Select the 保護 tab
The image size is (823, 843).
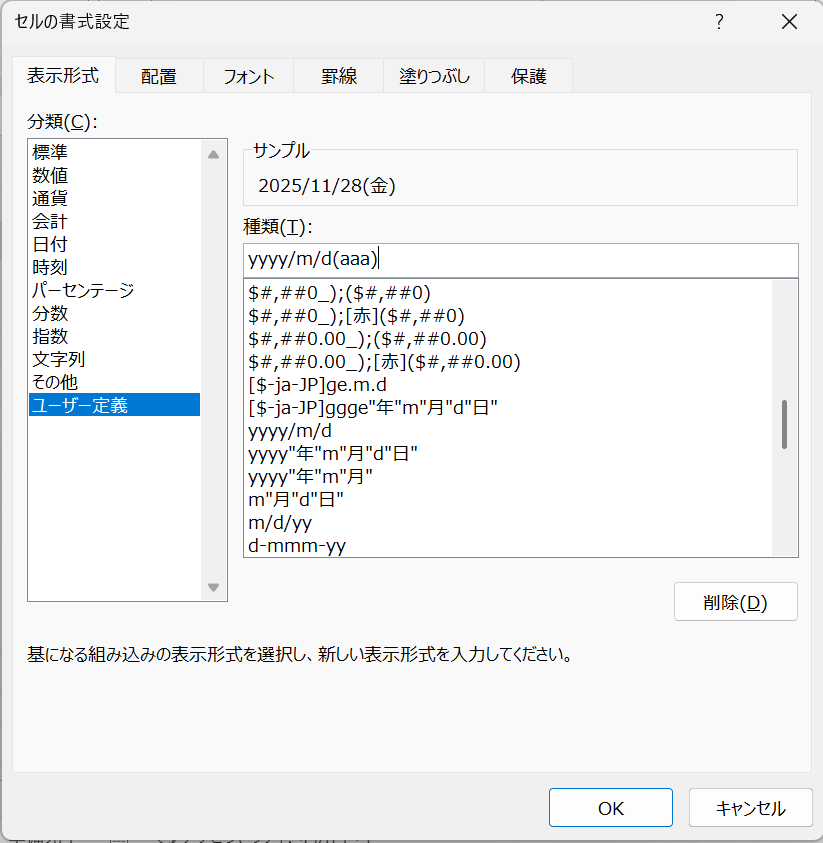pyautogui.click(x=529, y=76)
